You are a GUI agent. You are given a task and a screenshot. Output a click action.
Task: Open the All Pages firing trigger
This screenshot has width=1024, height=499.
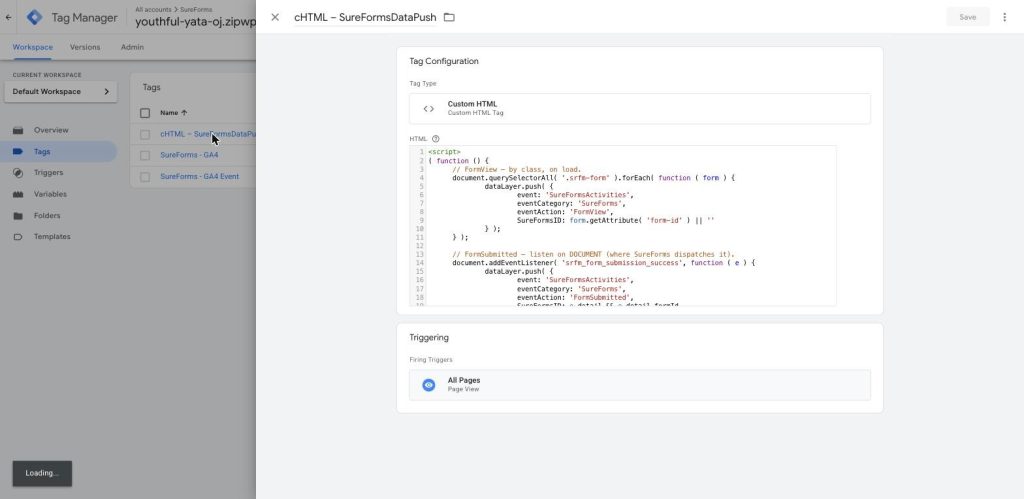pyautogui.click(x=639, y=385)
